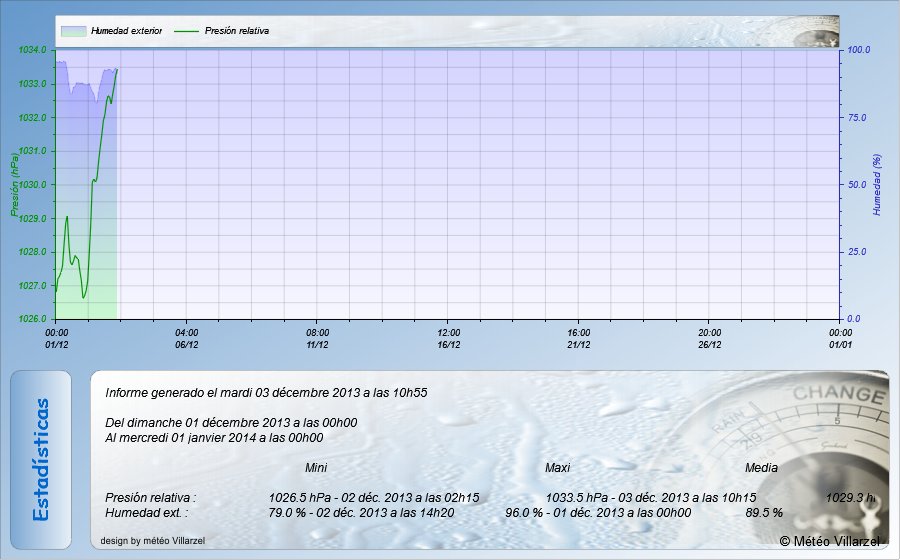Image resolution: width=900 pixels, height=560 pixels.
Task: Click the Humedad exterior legend color box
Action: point(73,31)
